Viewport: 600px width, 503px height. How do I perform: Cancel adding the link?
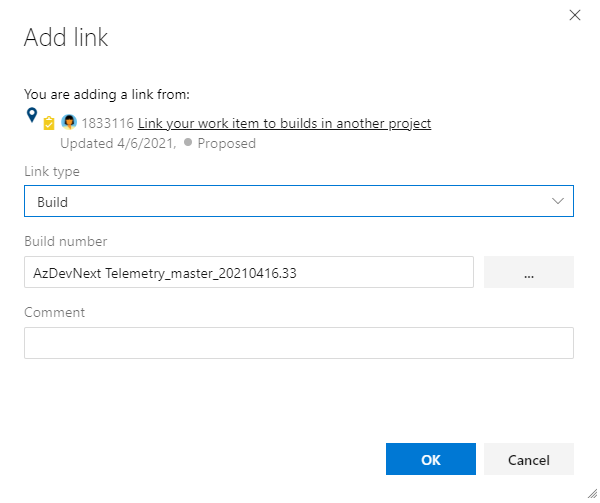(528, 459)
